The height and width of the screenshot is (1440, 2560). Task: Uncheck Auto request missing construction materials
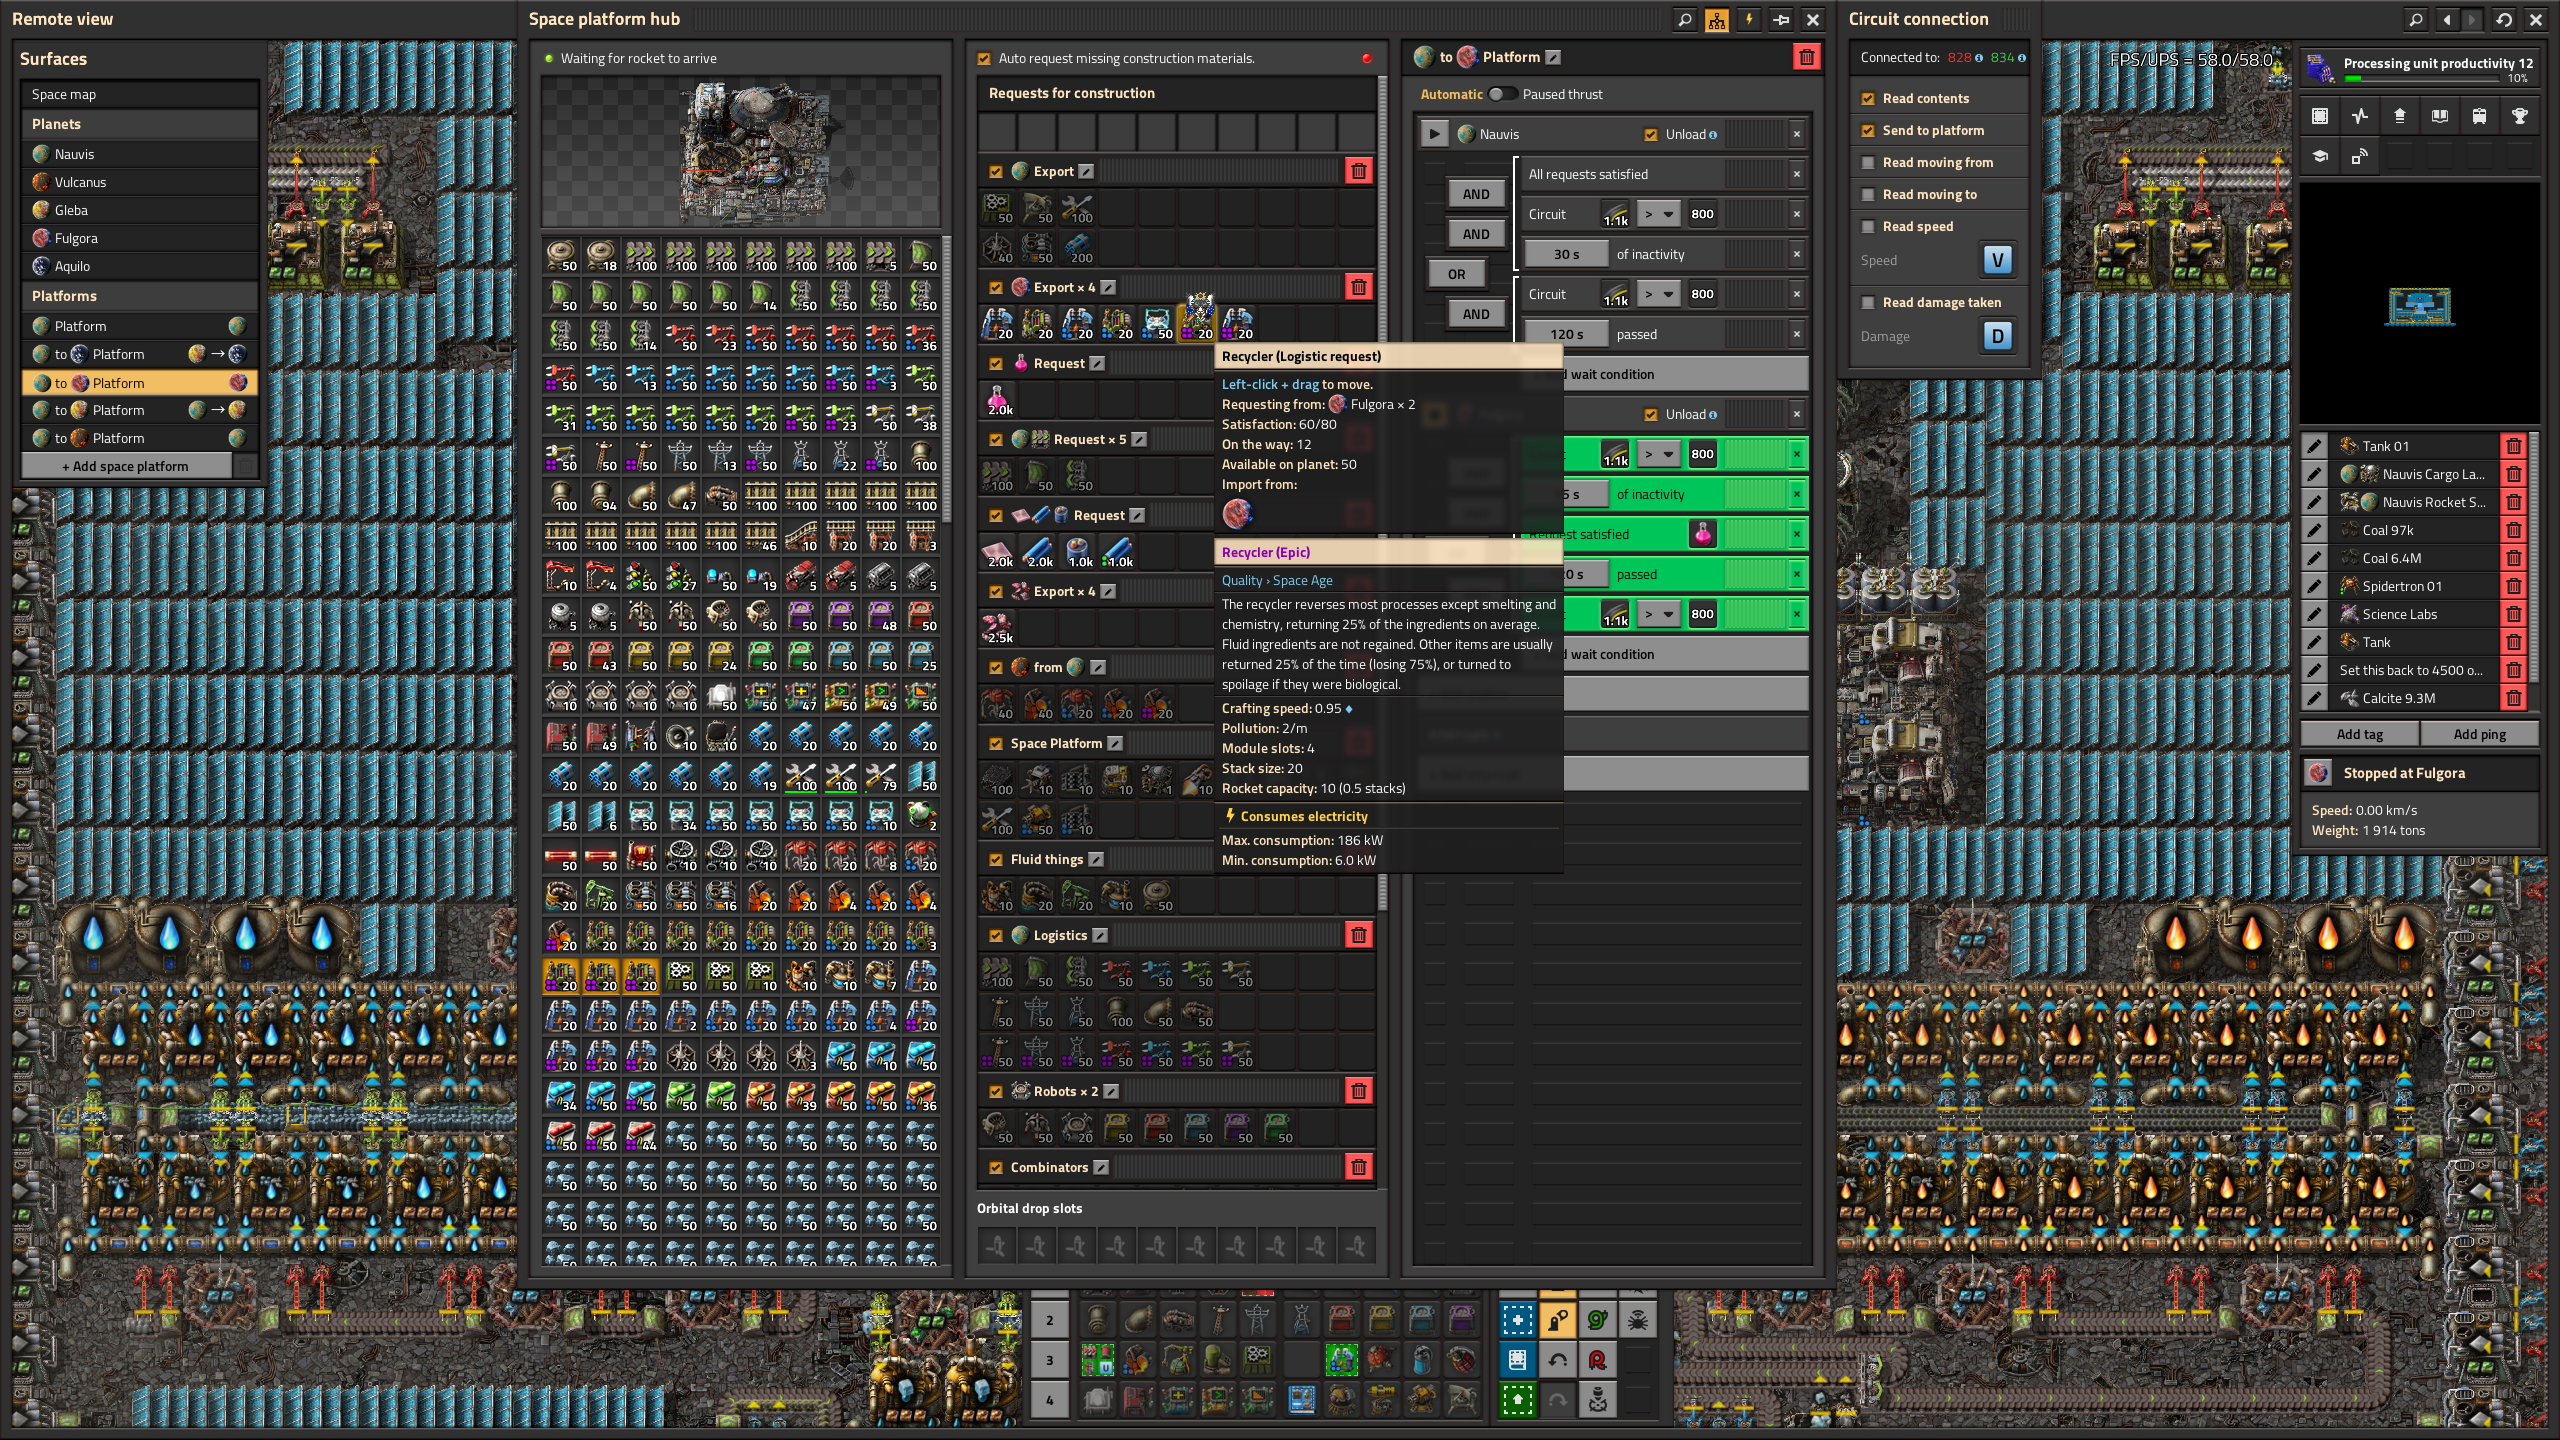(x=984, y=59)
